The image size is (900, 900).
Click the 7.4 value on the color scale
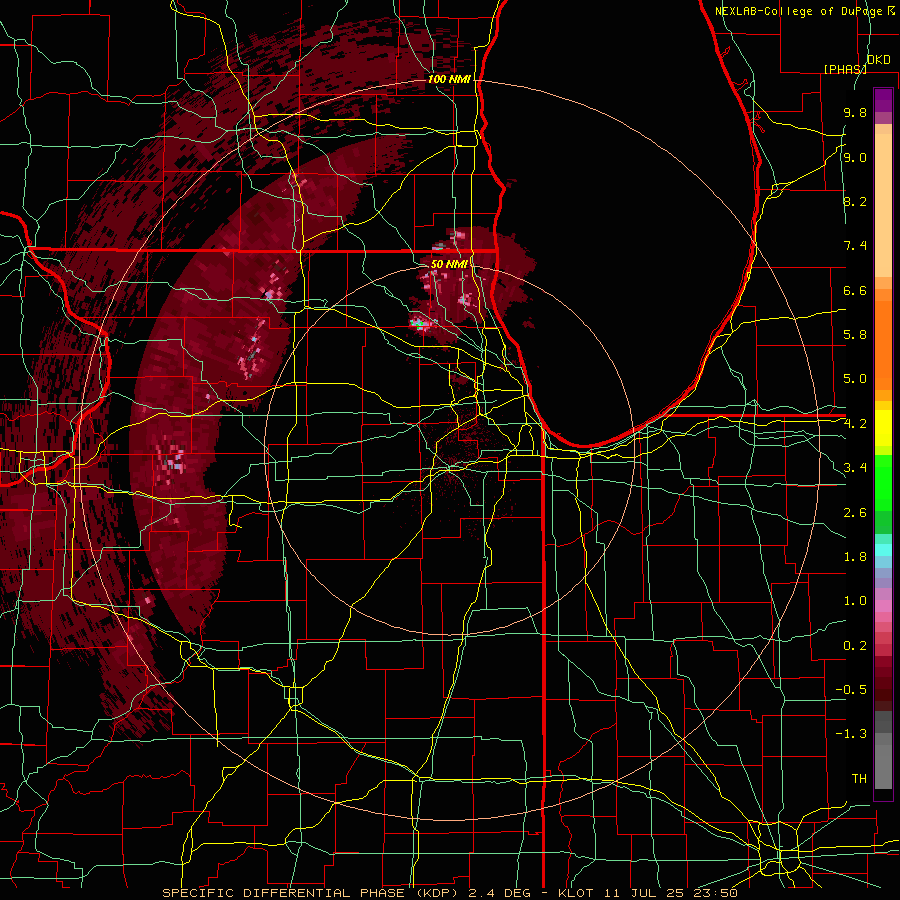tap(855, 246)
